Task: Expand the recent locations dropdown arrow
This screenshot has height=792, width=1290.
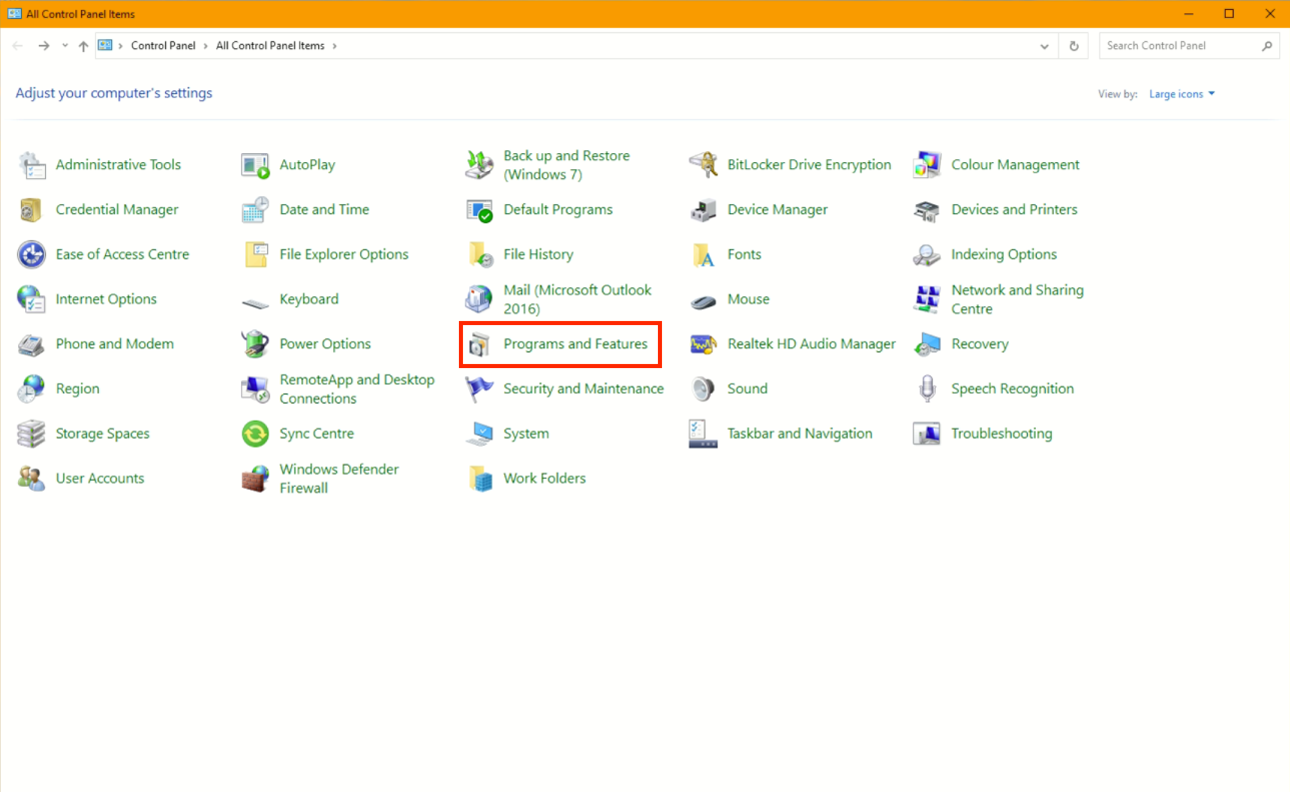Action: pyautogui.click(x=65, y=46)
